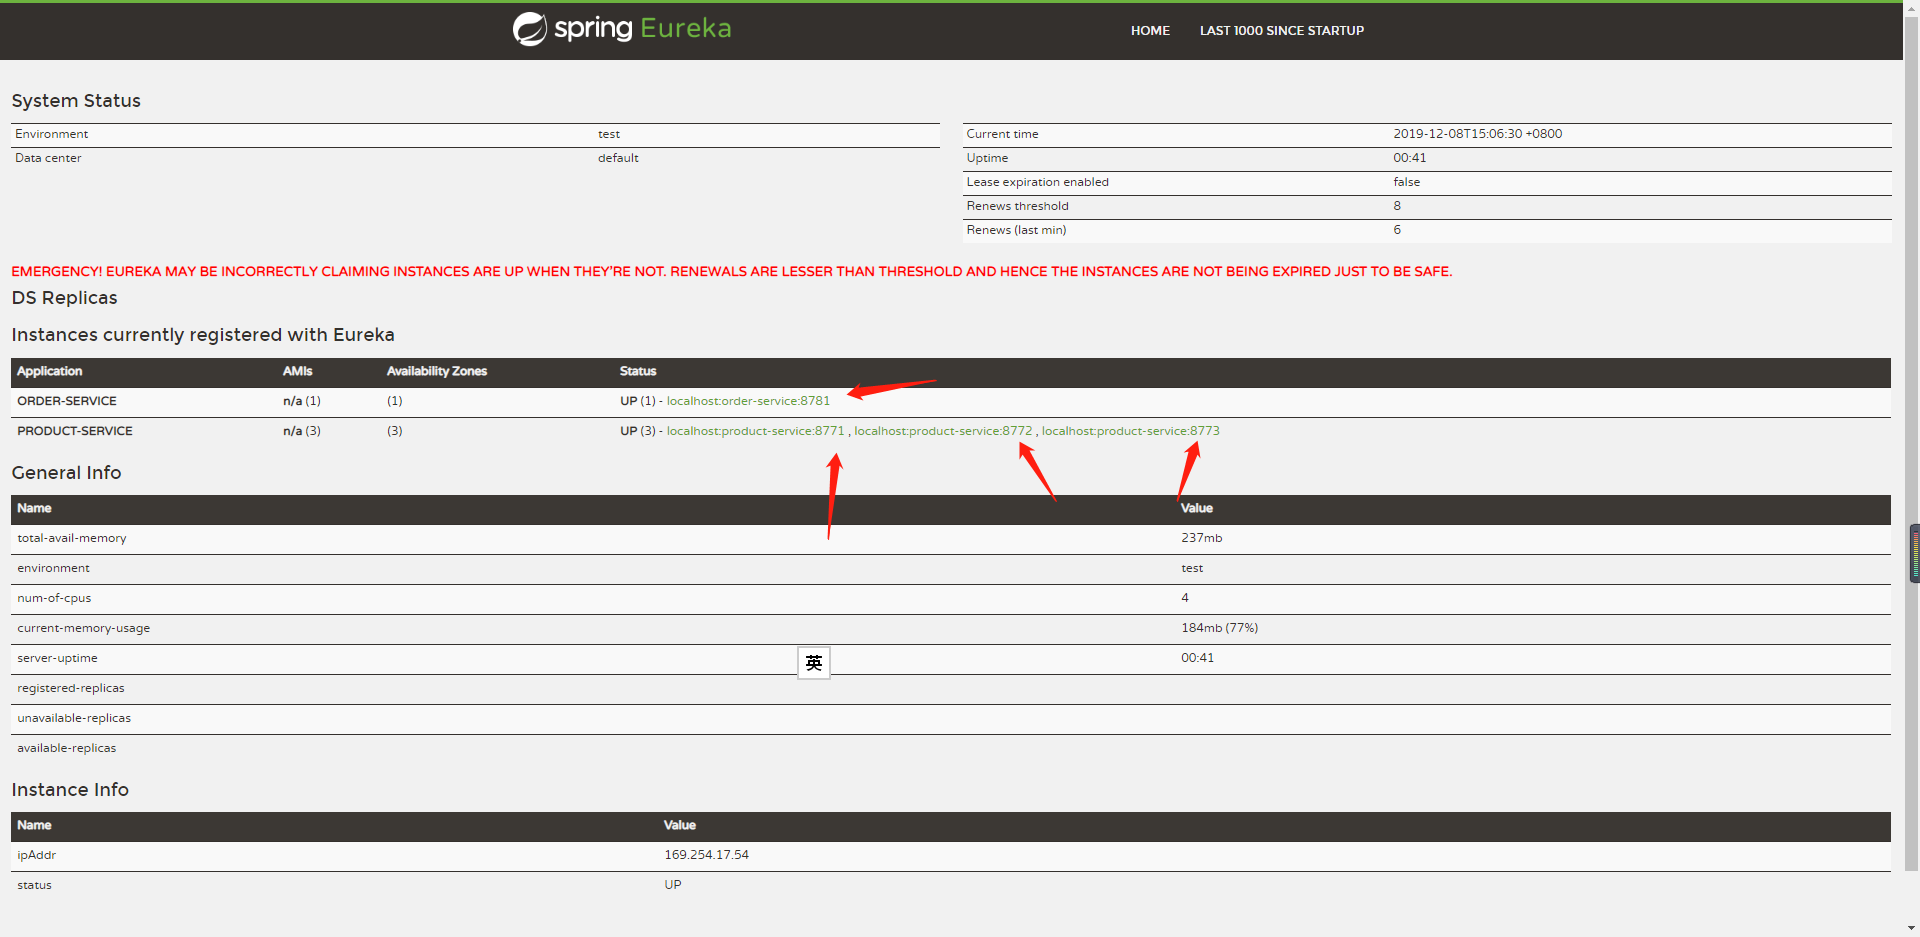Click the AMIs column header
1920x937 pixels.
[298, 371]
